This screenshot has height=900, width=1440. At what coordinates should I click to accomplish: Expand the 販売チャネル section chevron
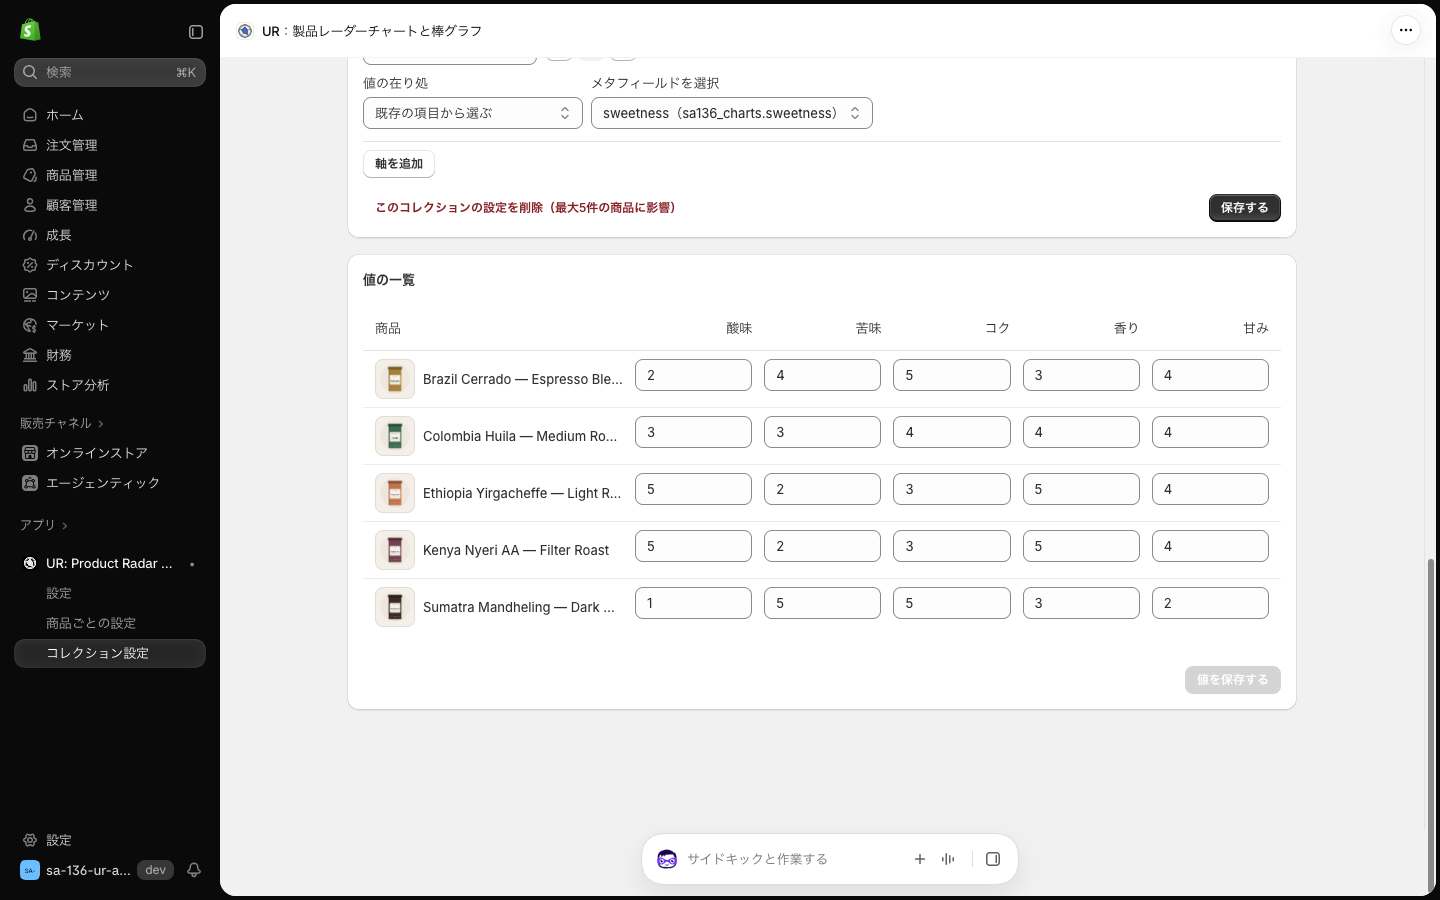[101, 424]
